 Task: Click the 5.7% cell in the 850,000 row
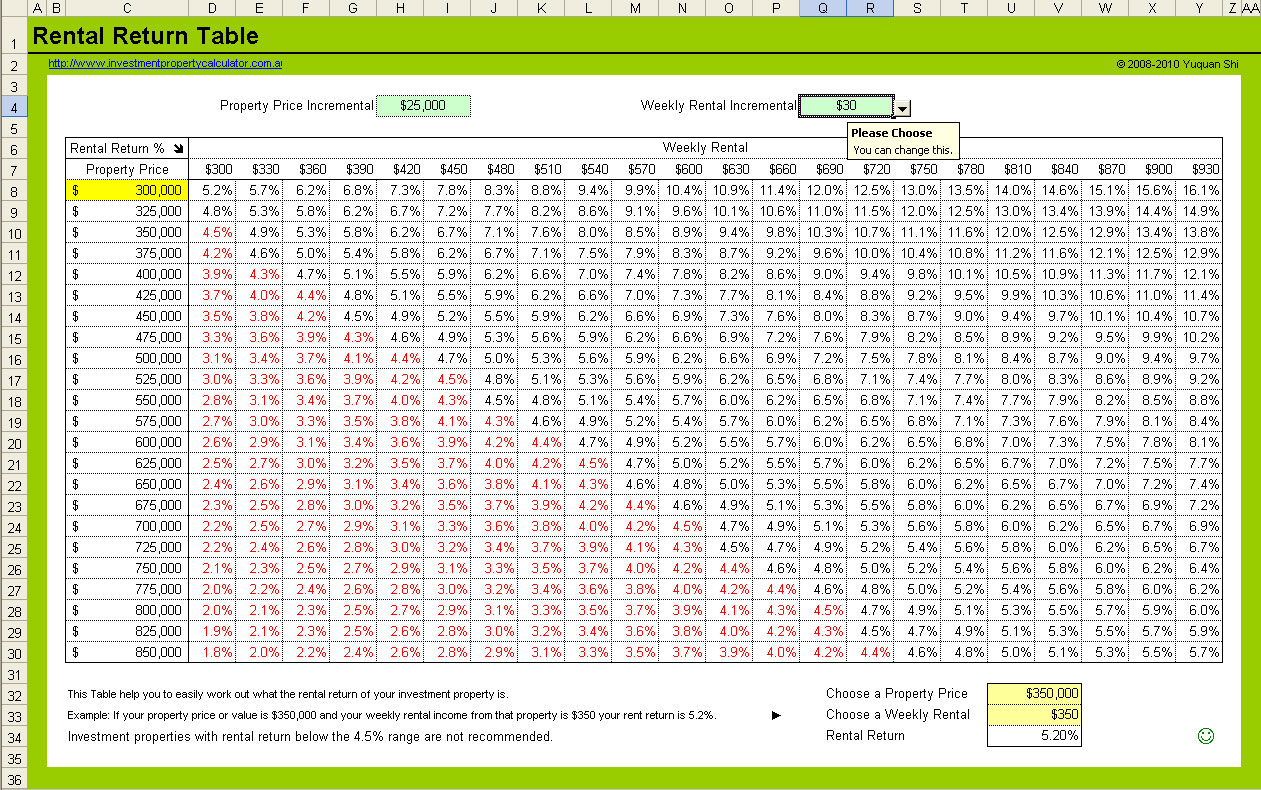point(1199,652)
